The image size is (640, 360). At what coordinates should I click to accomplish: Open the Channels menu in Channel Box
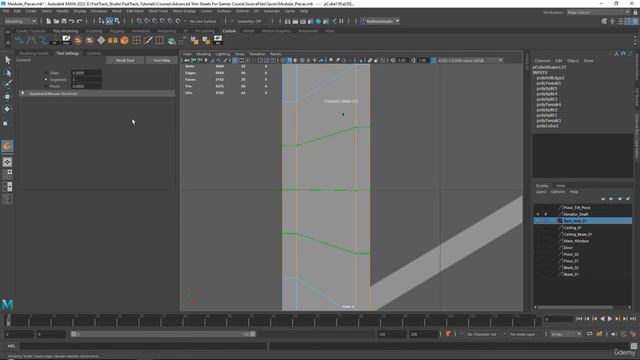542,60
